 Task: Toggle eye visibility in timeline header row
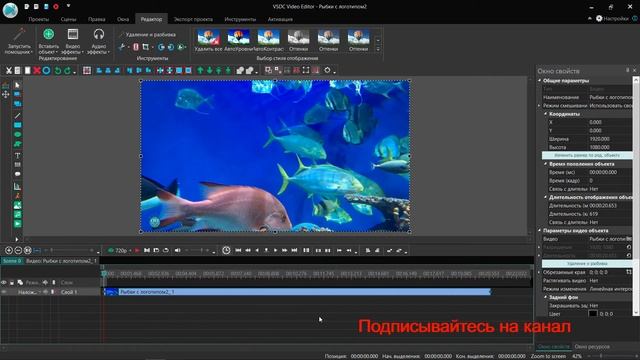point(4,282)
